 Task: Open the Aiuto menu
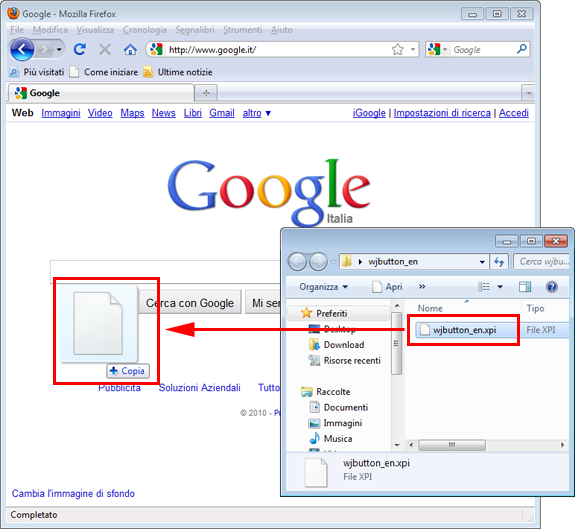(282, 30)
